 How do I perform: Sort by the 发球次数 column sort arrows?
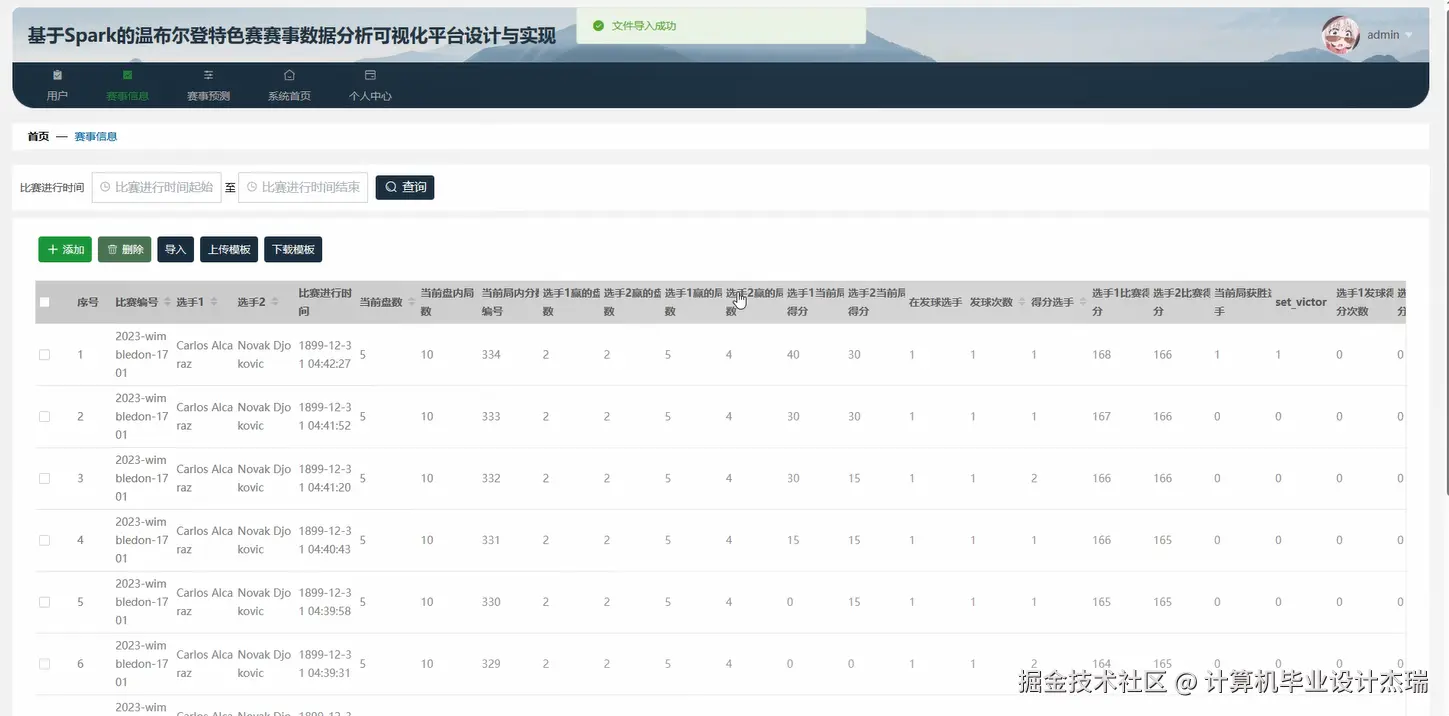tap(1023, 302)
